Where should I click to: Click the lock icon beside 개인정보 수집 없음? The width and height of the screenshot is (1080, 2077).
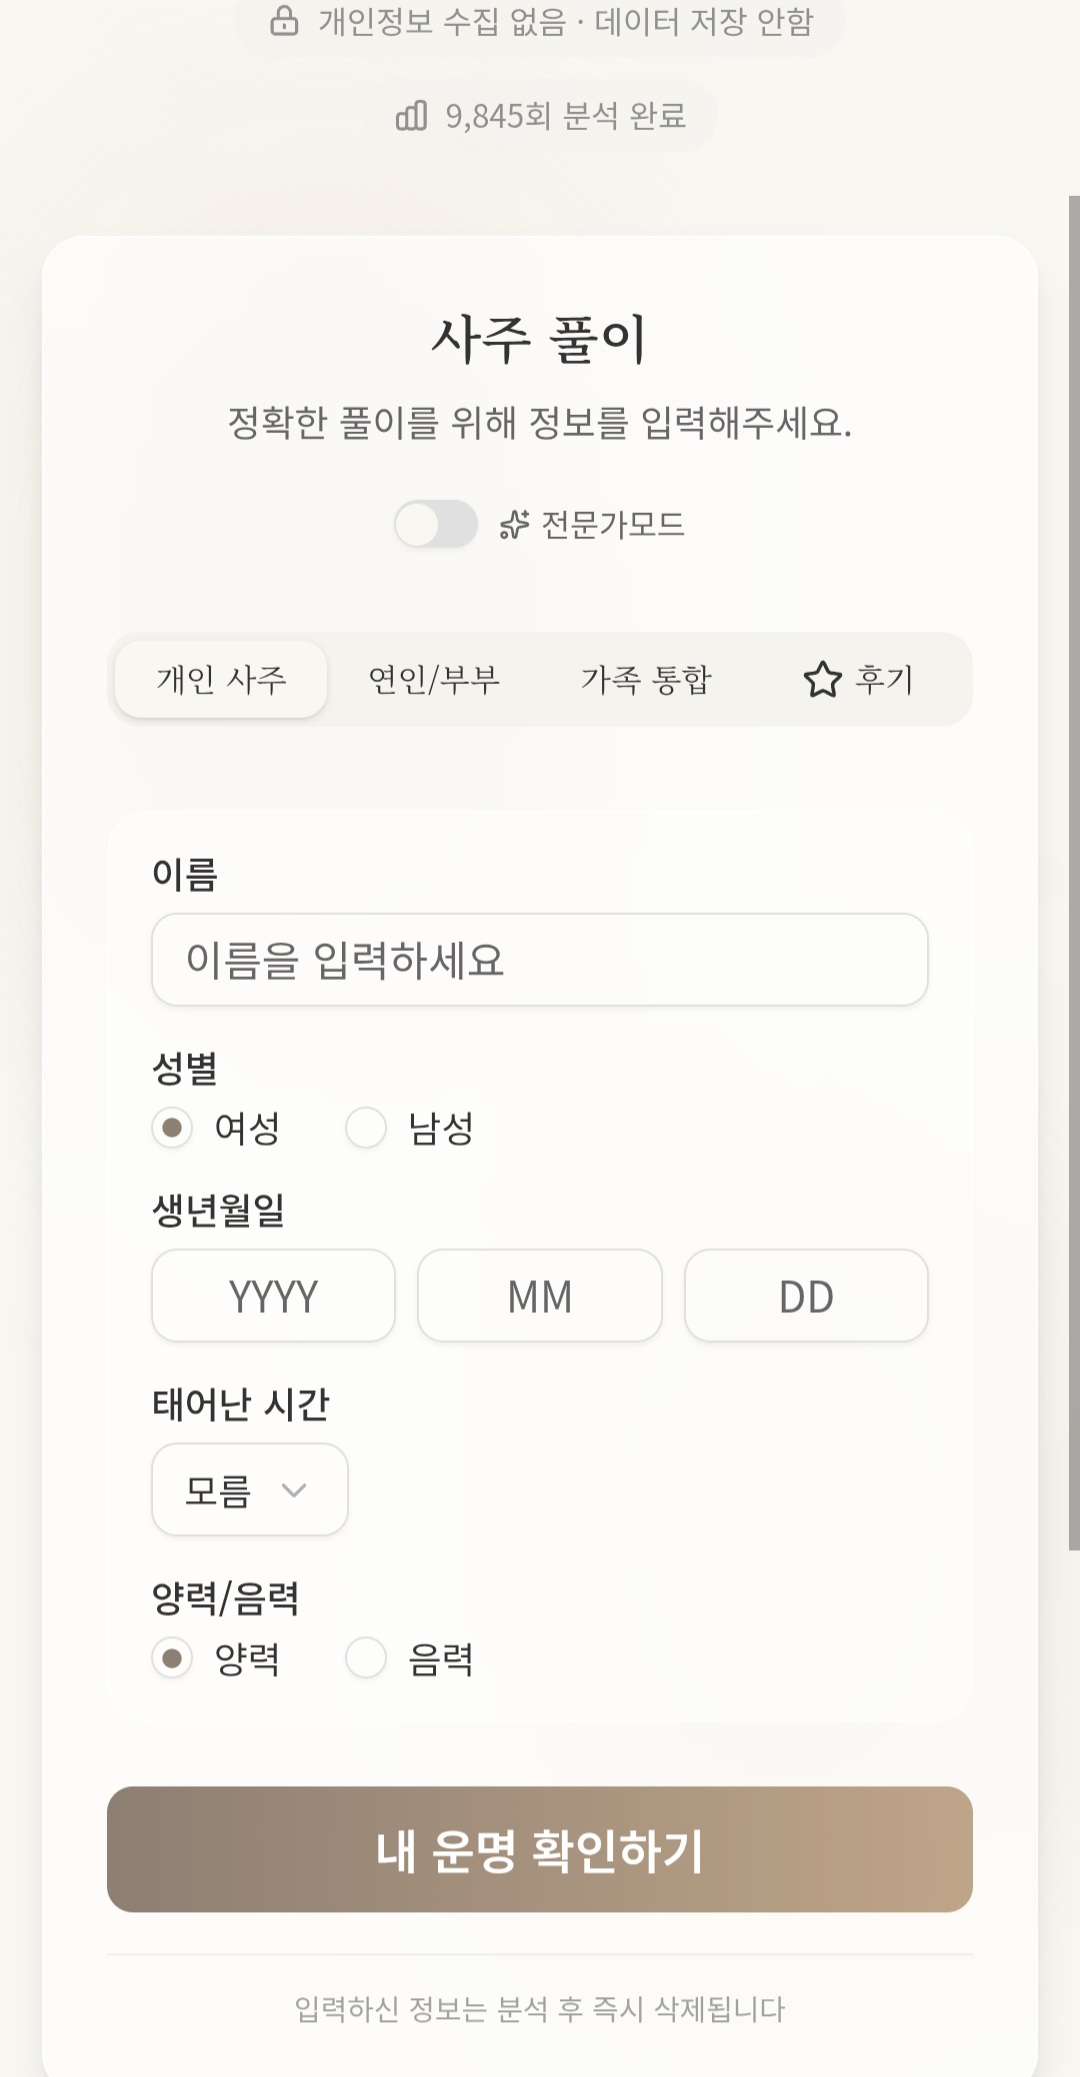(284, 21)
